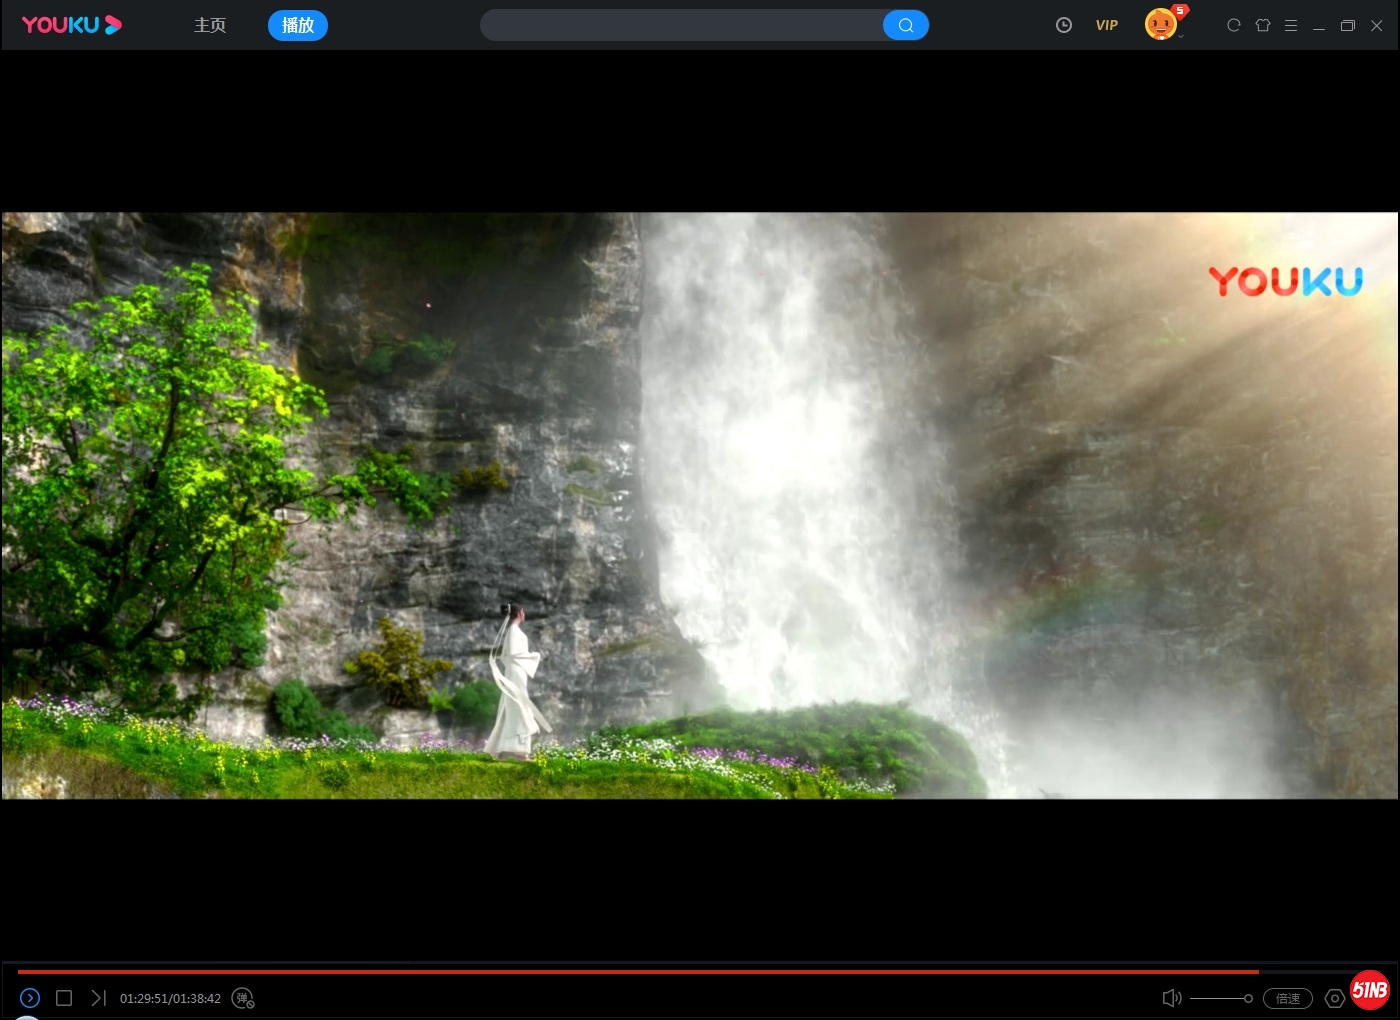1400x1020 pixels.
Task: Expand the small arrow beside the avatar
Action: click(1181, 37)
